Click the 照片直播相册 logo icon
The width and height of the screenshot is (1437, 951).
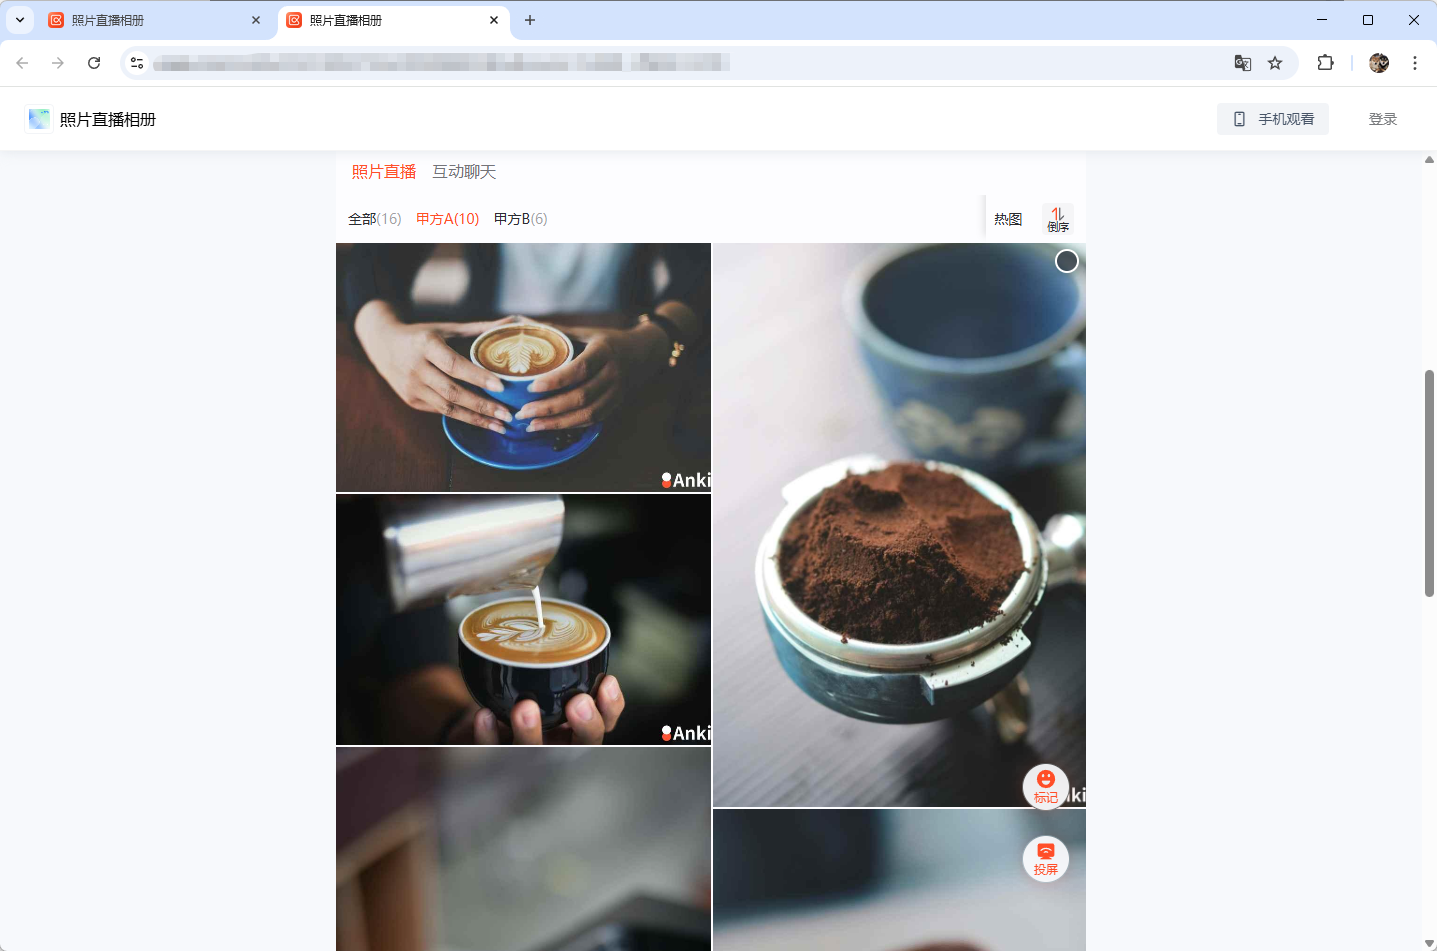pyautogui.click(x=39, y=119)
